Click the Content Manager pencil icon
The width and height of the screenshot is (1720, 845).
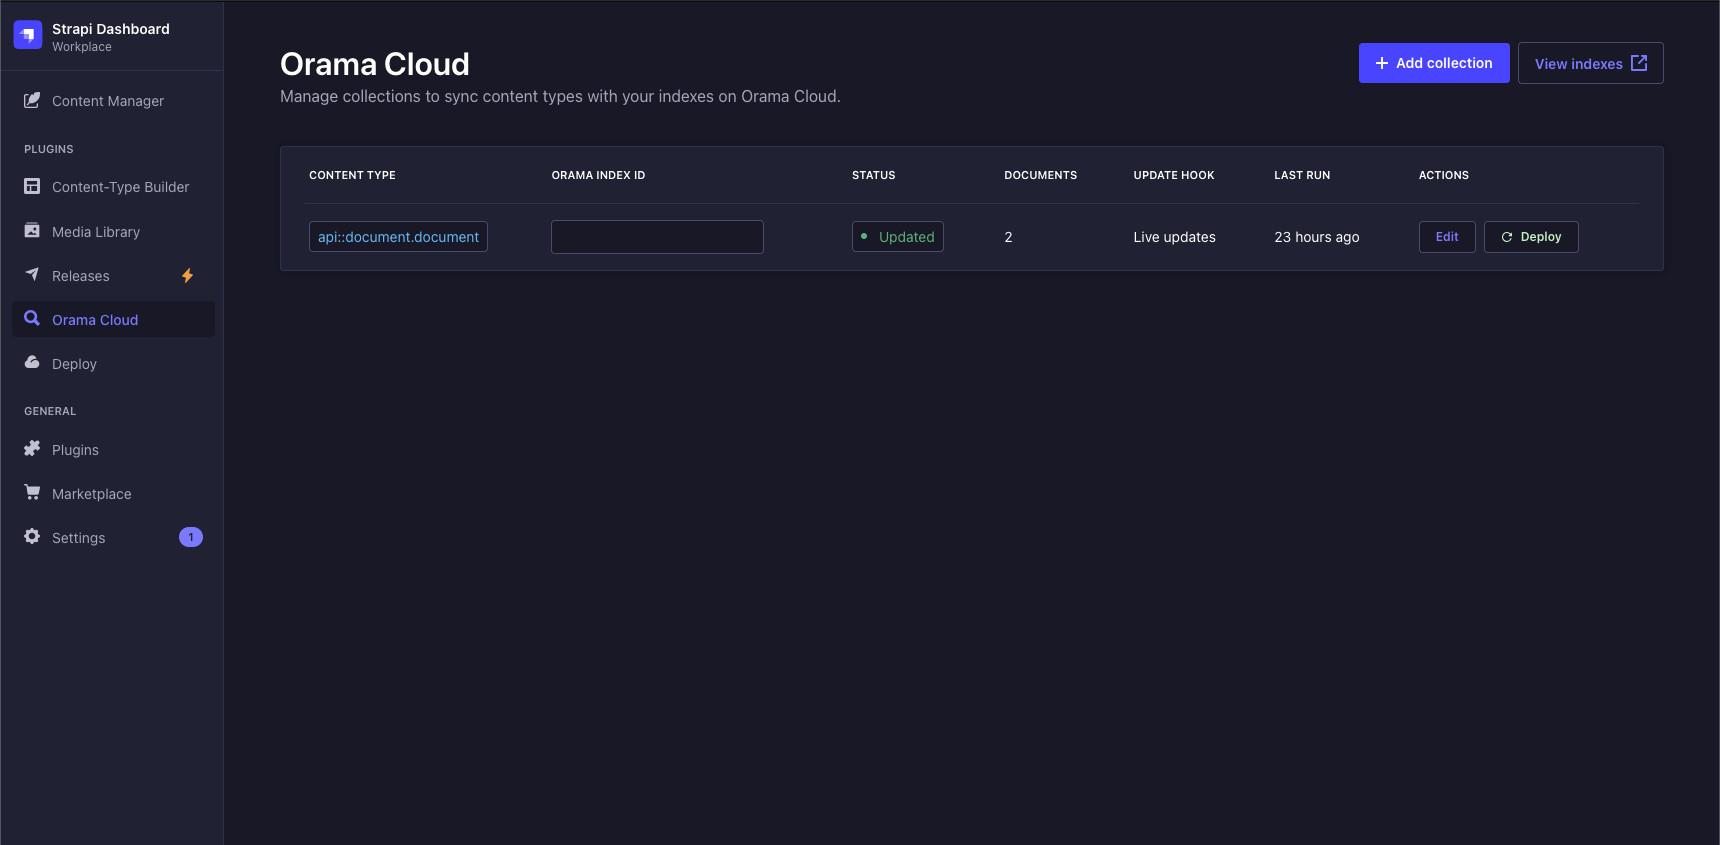(32, 100)
